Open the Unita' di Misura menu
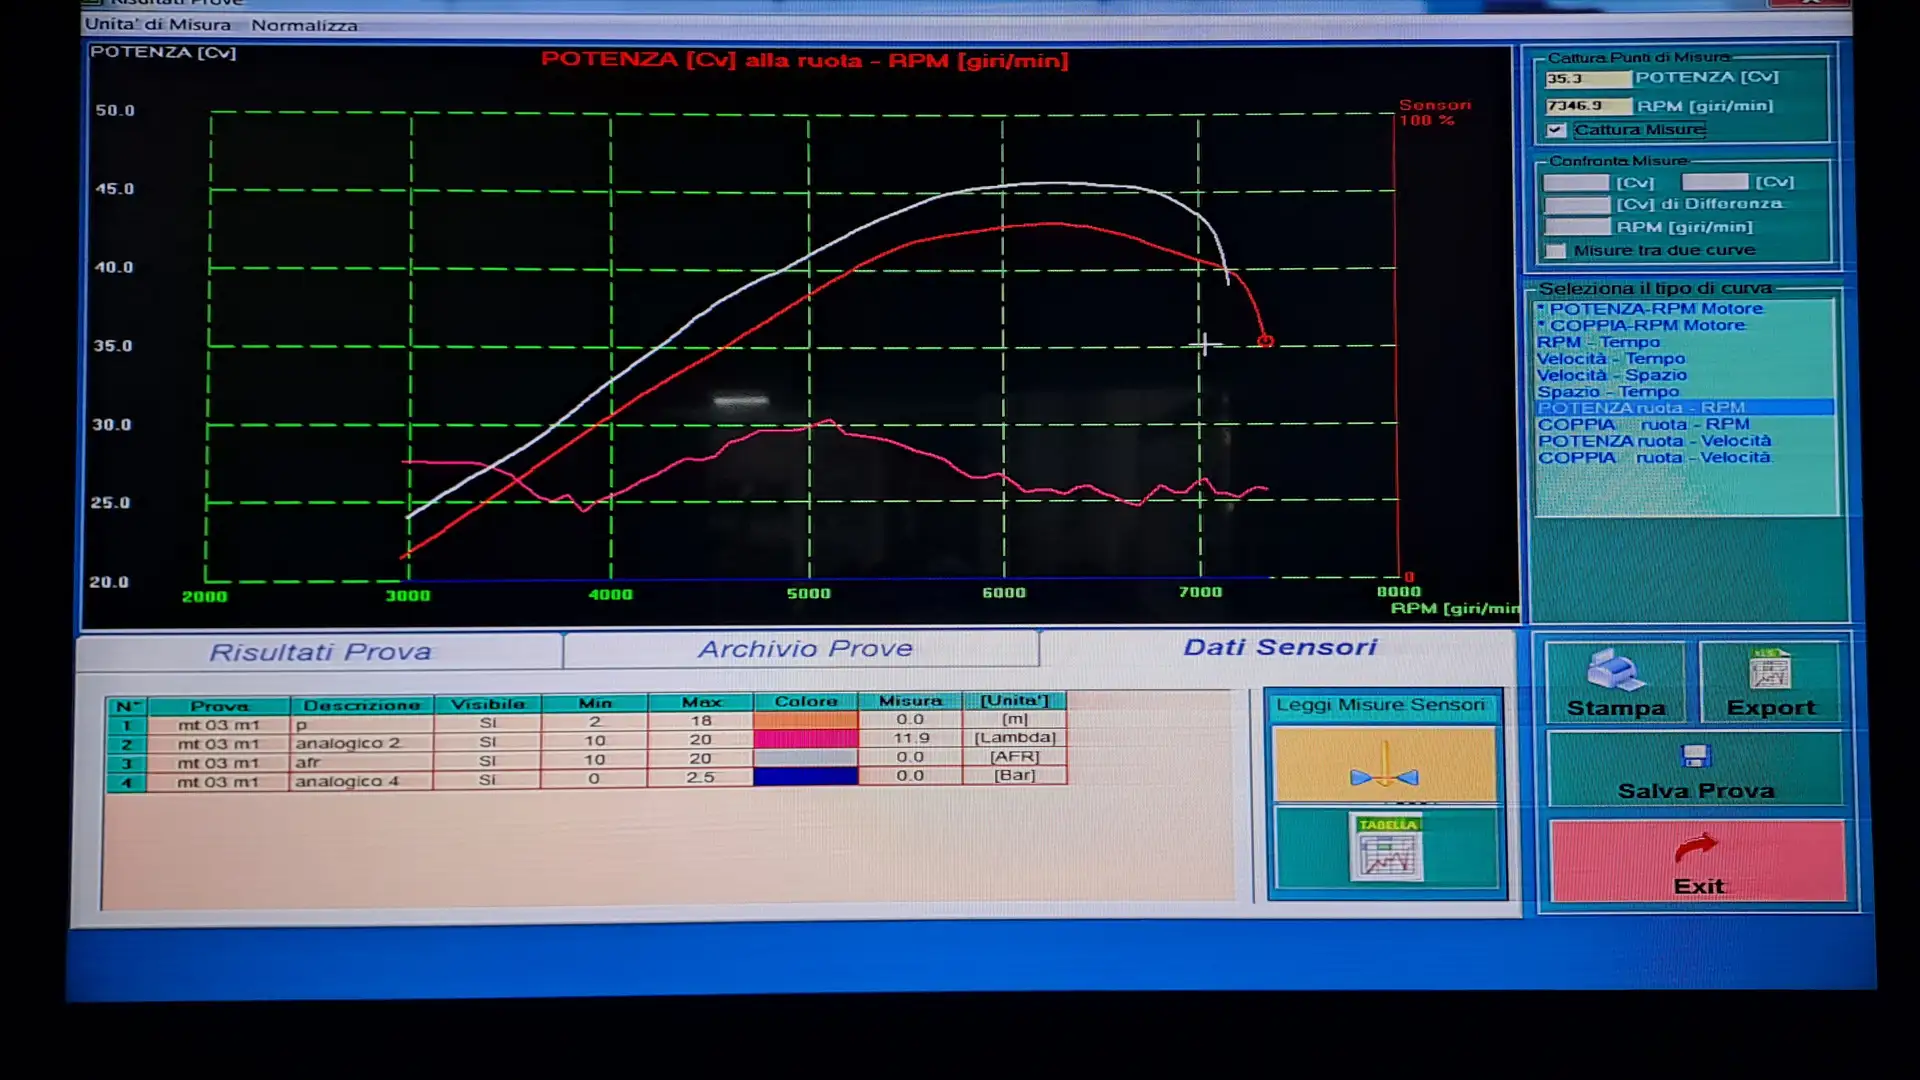Screen dimensions: 1920x1080 coord(158,25)
